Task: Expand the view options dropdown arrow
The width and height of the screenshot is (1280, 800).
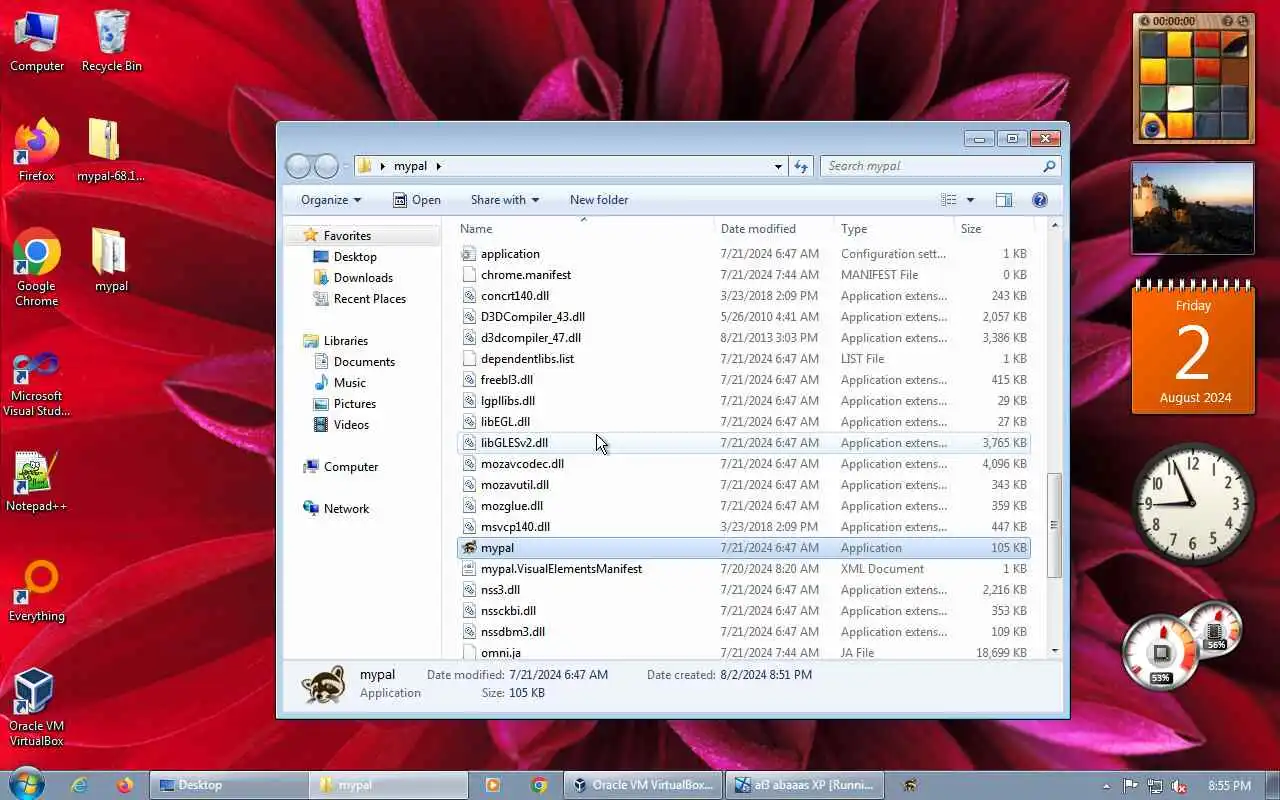Action: tap(970, 200)
